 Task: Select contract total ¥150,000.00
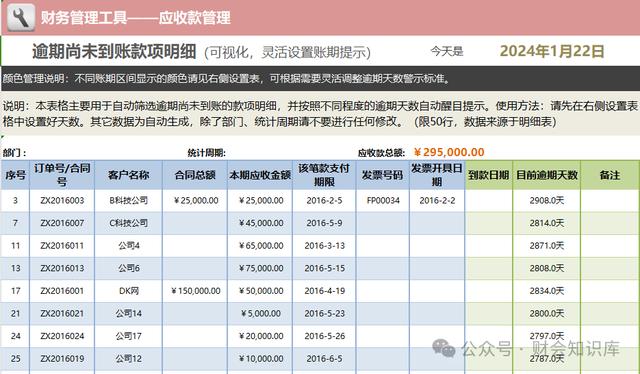click(x=196, y=291)
